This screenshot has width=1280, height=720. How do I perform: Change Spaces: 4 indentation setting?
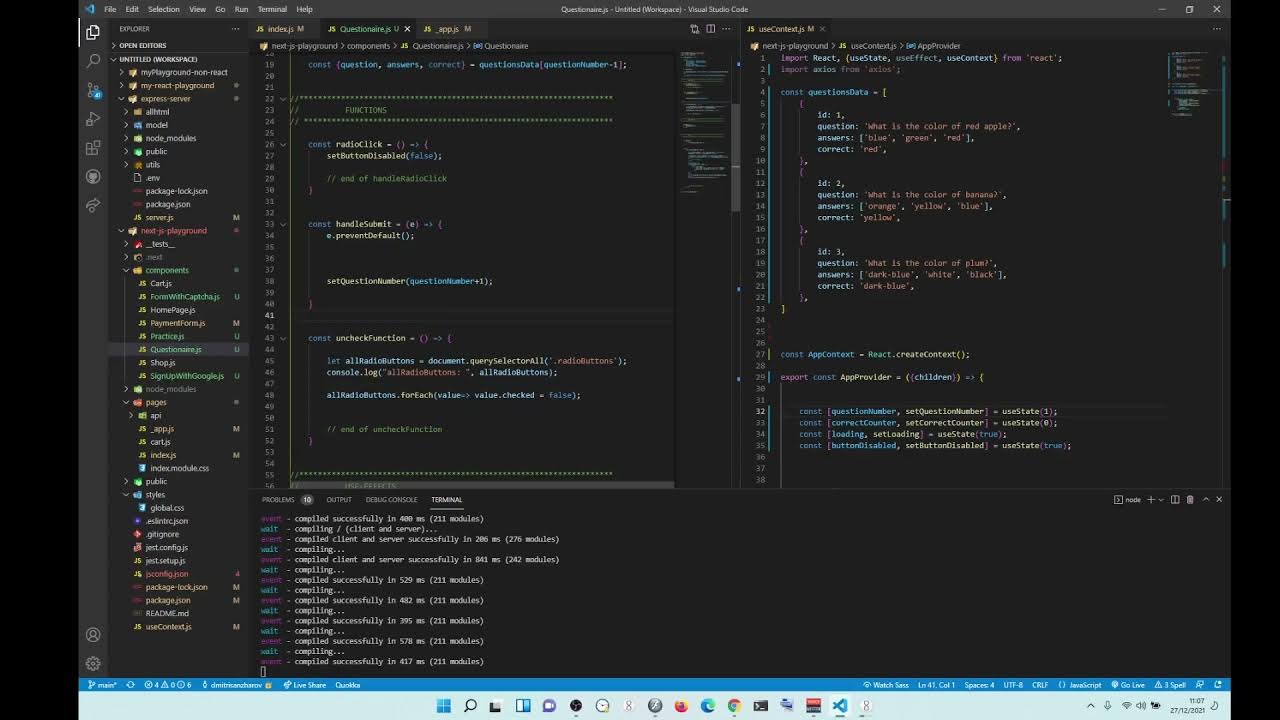979,685
